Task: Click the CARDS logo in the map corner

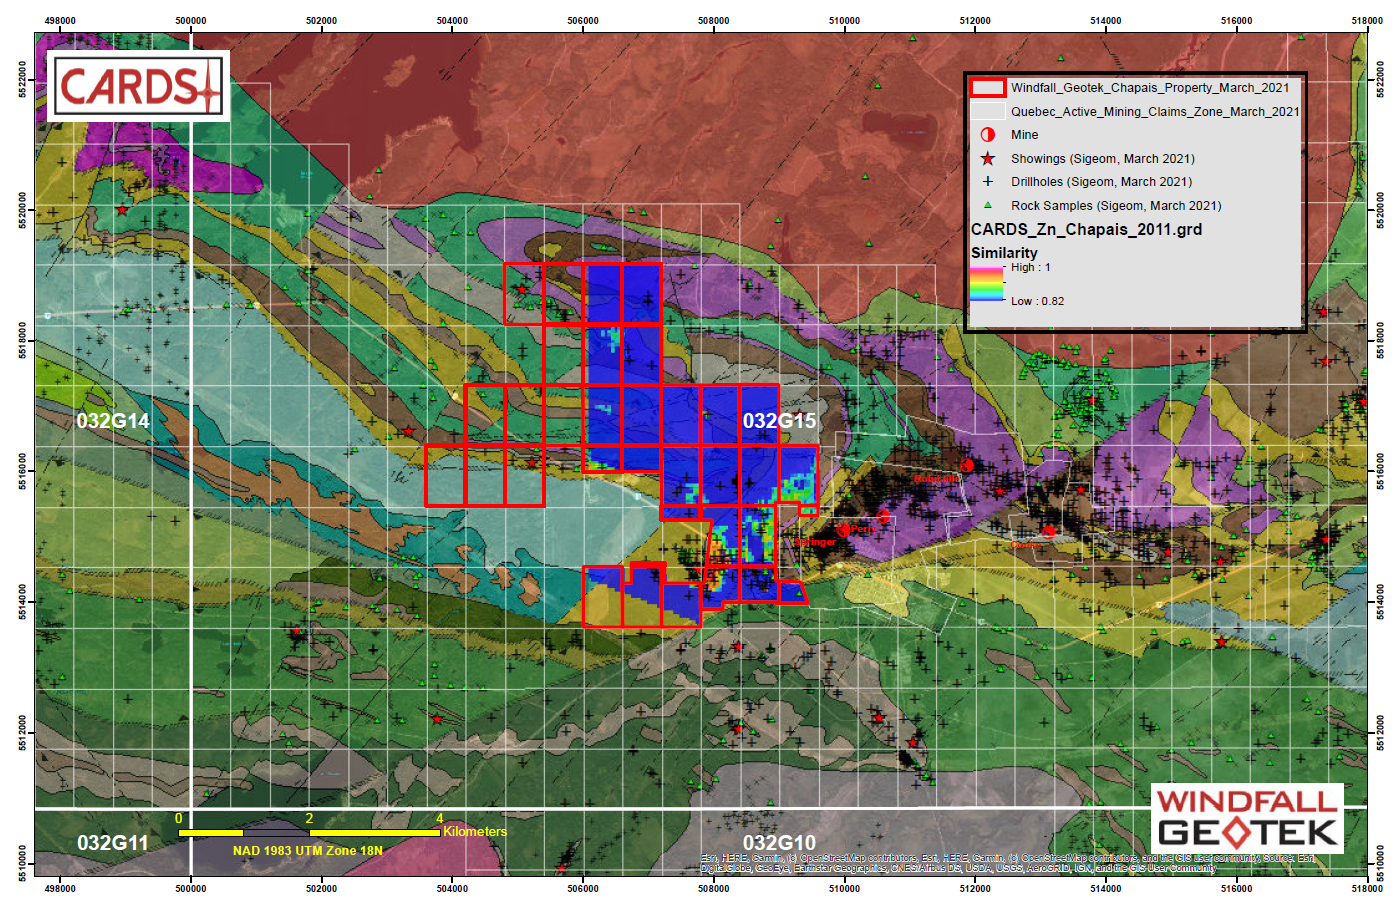Action: [x=138, y=86]
